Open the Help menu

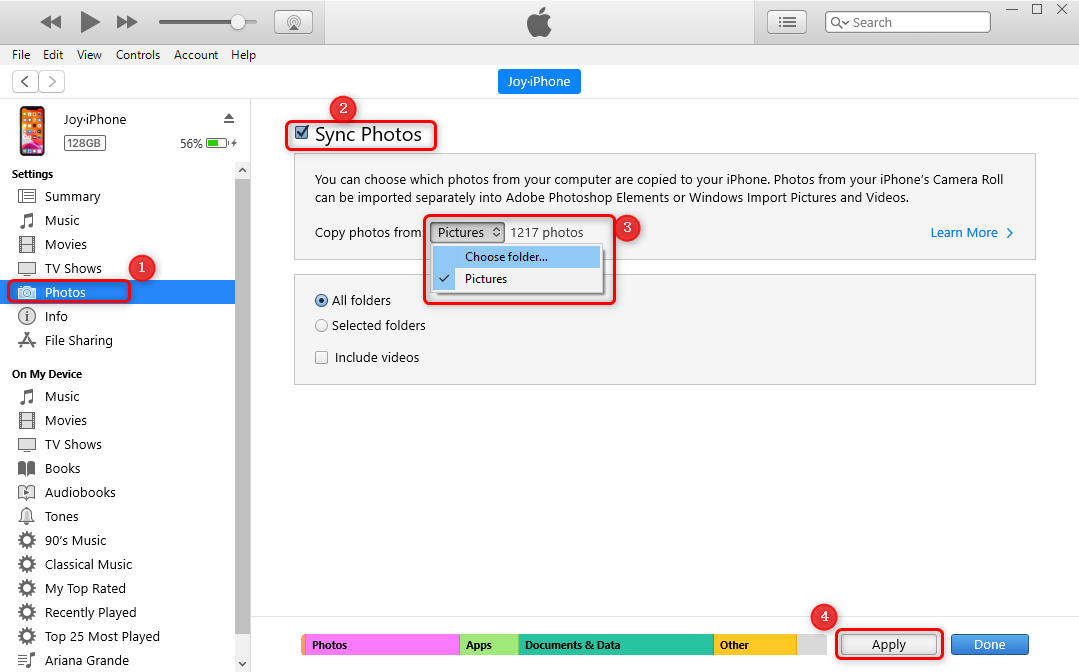[x=243, y=55]
